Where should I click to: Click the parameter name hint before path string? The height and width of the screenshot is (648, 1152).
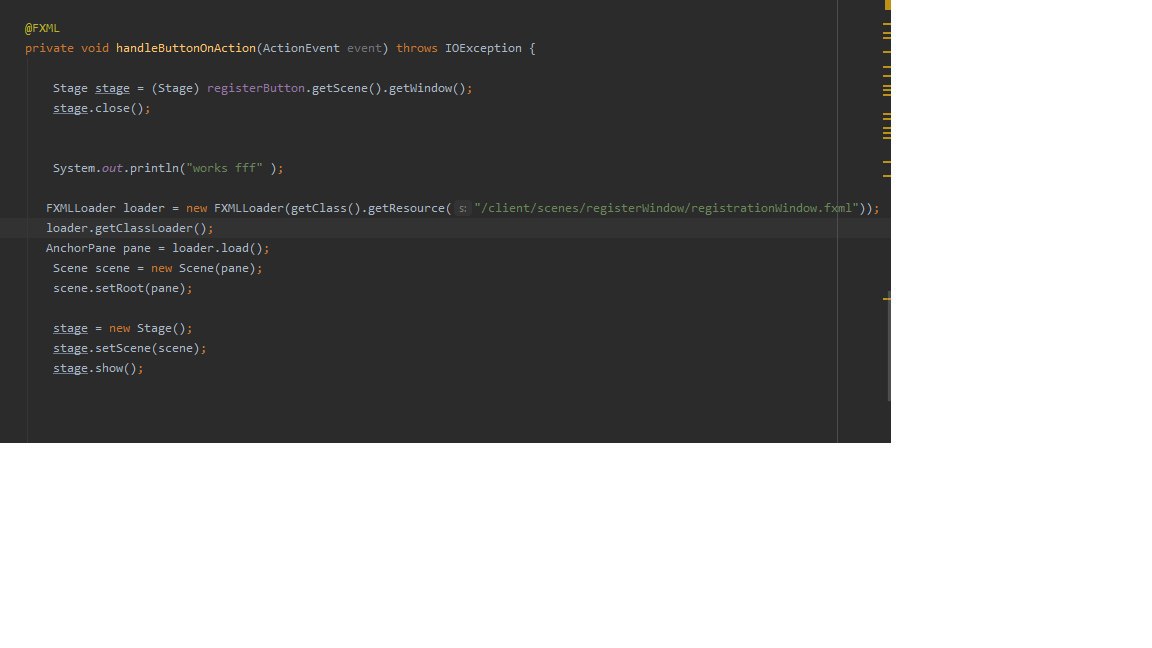[462, 209]
